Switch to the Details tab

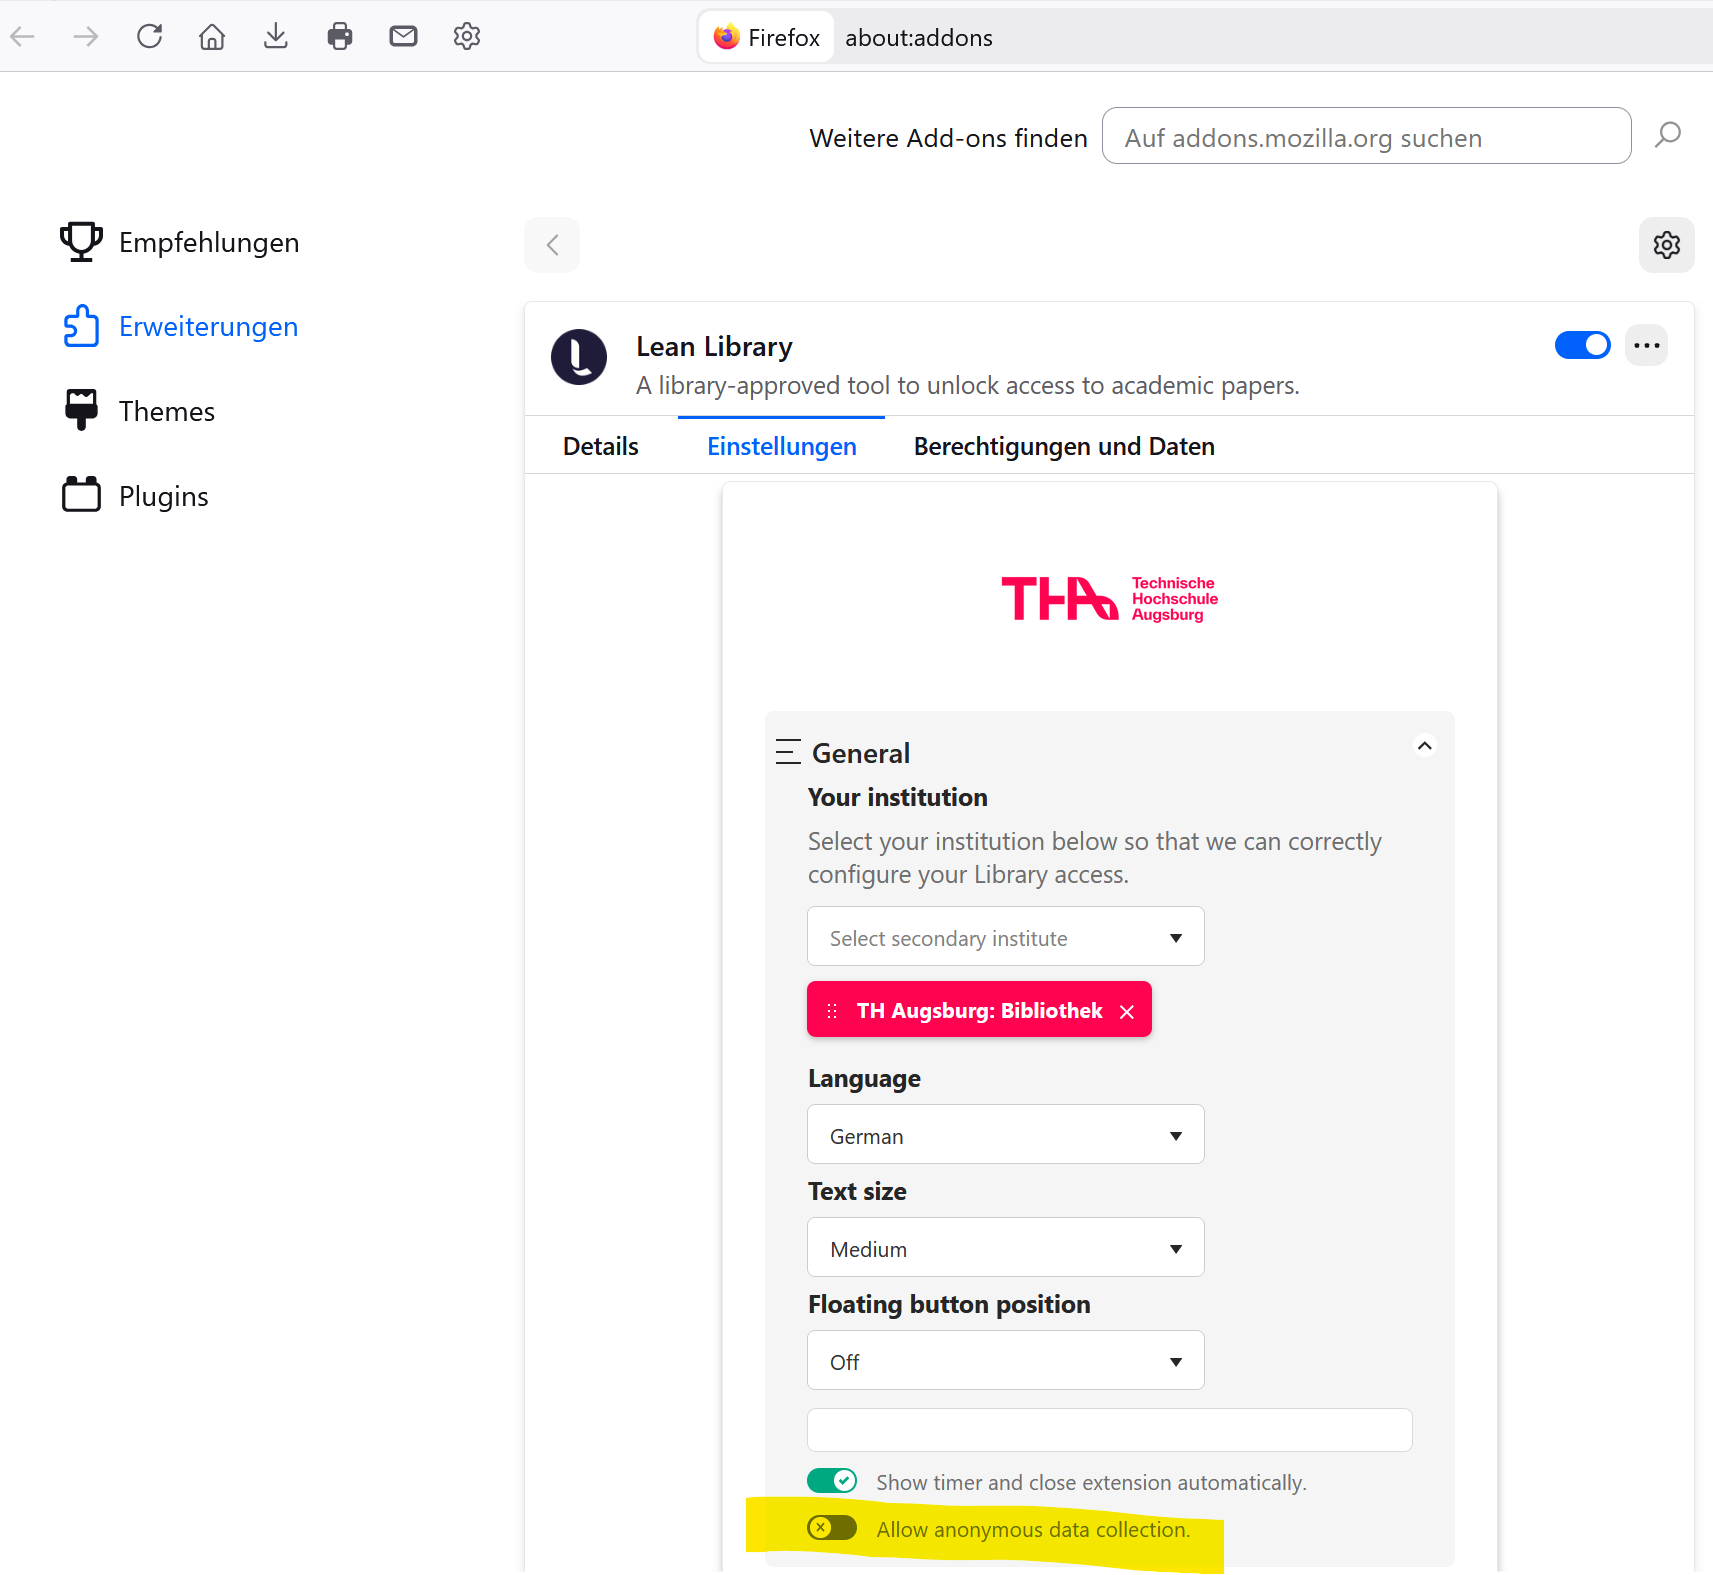[x=600, y=447]
